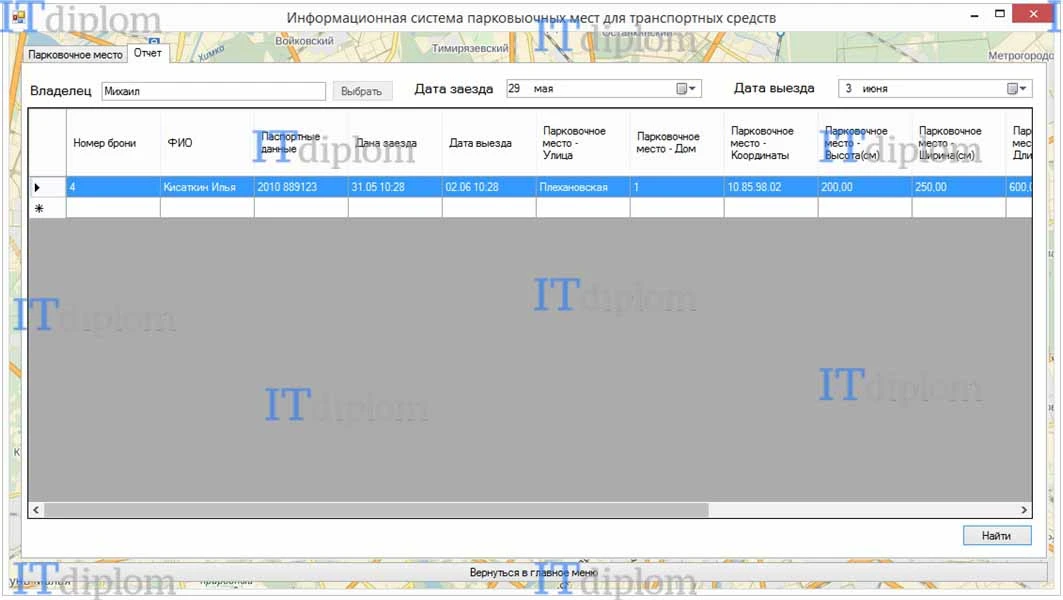The height and width of the screenshot is (600, 1063).
Task: Click the width cell 250,00
Action: coord(959,187)
